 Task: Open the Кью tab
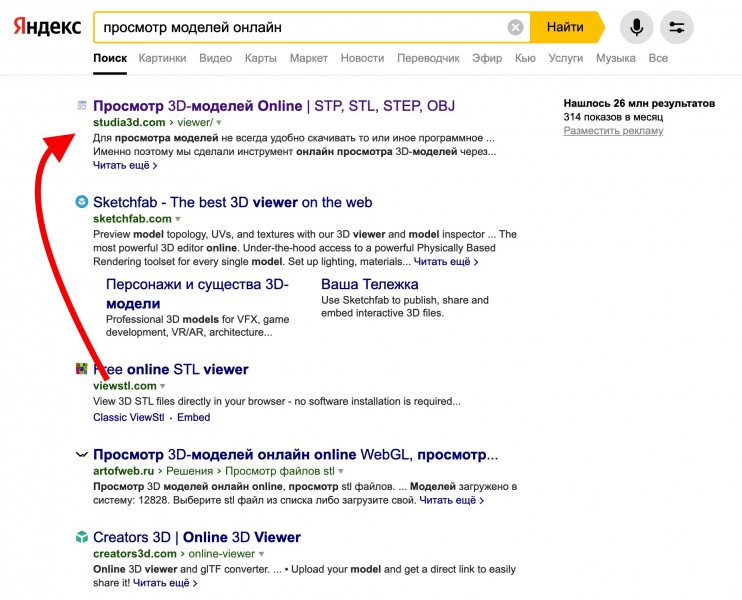pos(525,58)
